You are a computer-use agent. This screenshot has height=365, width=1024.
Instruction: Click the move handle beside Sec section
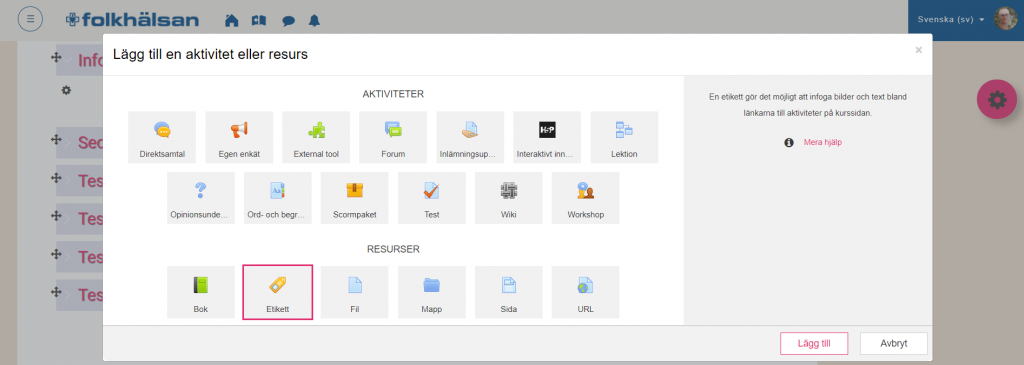(56, 139)
